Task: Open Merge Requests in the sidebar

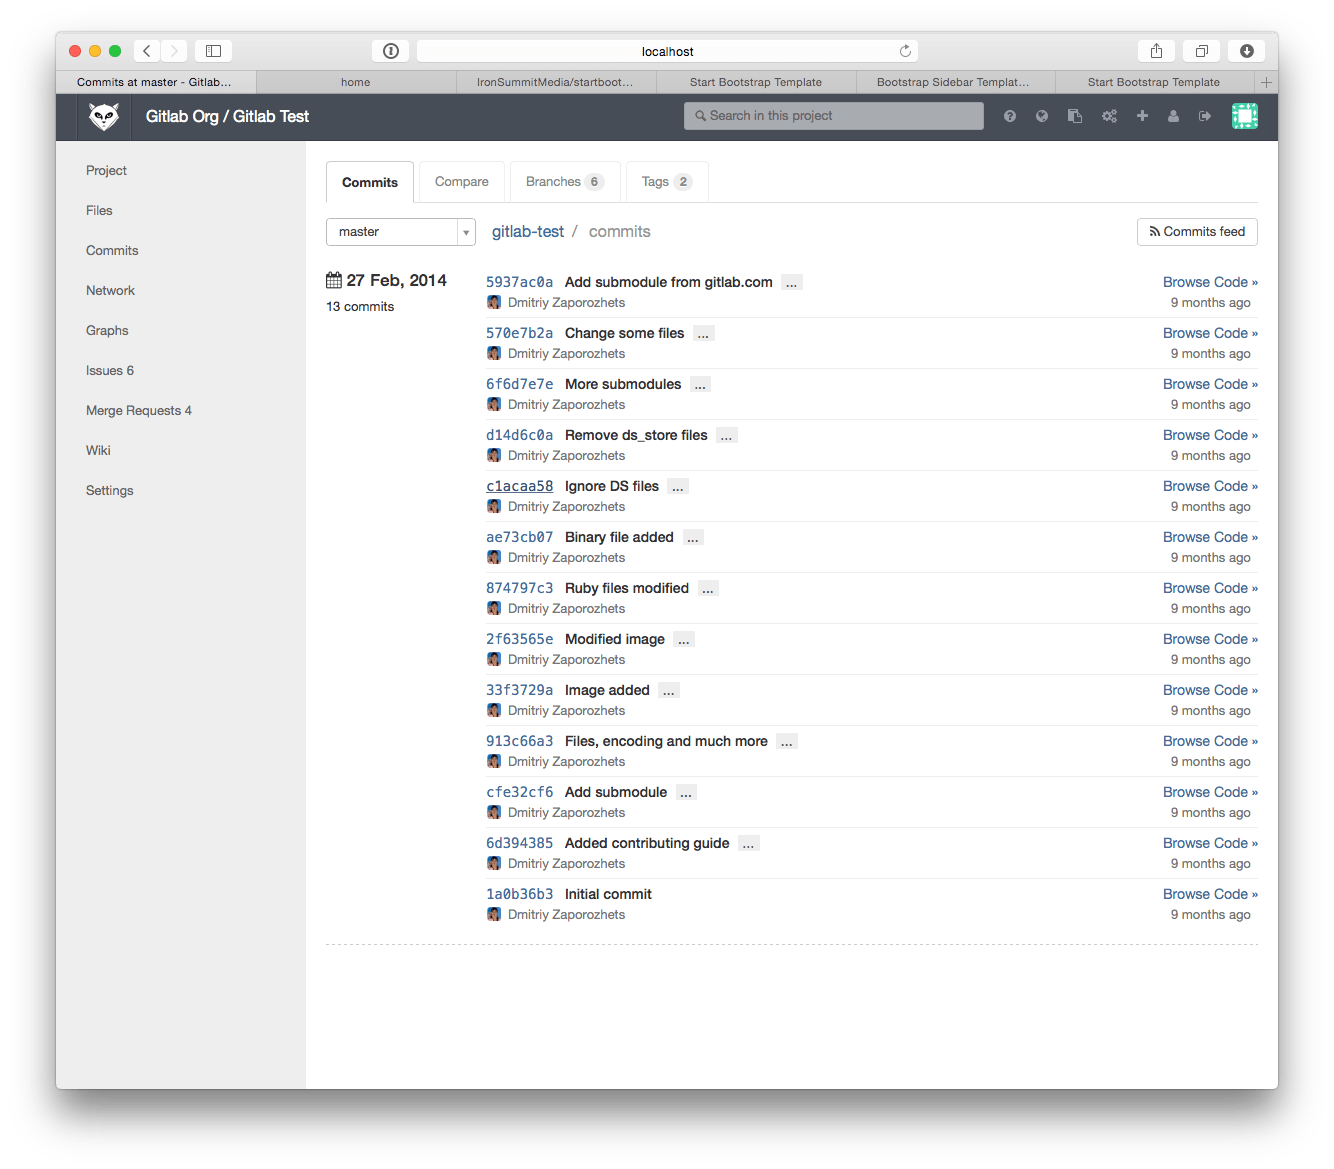Action: [138, 411]
